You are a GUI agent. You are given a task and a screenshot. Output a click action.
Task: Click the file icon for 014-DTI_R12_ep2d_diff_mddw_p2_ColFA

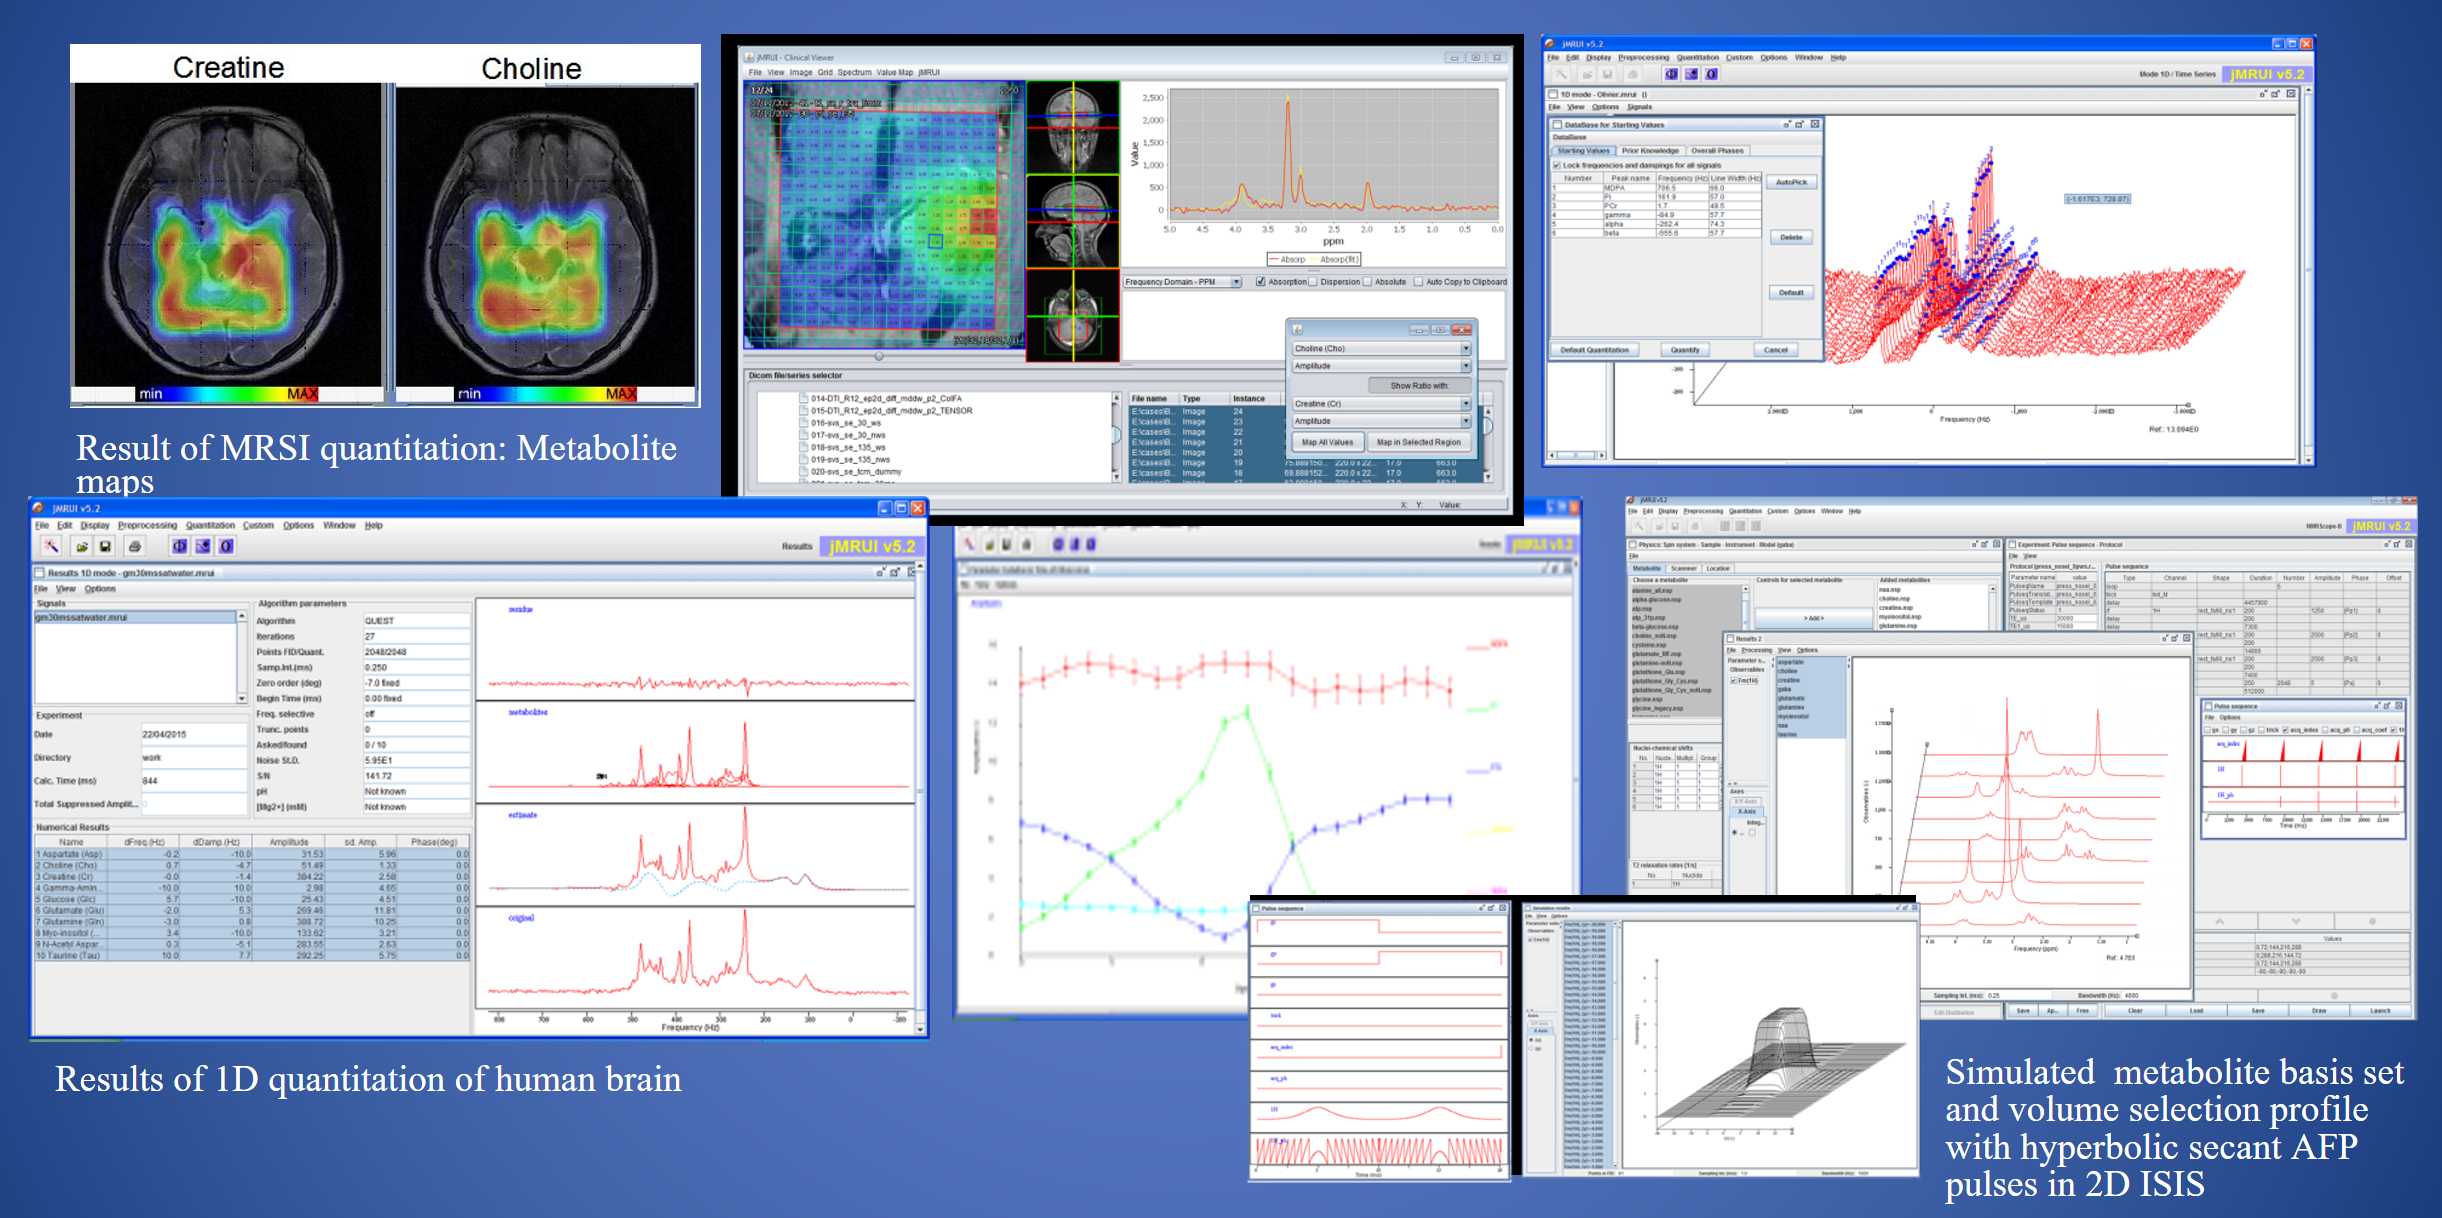[803, 398]
